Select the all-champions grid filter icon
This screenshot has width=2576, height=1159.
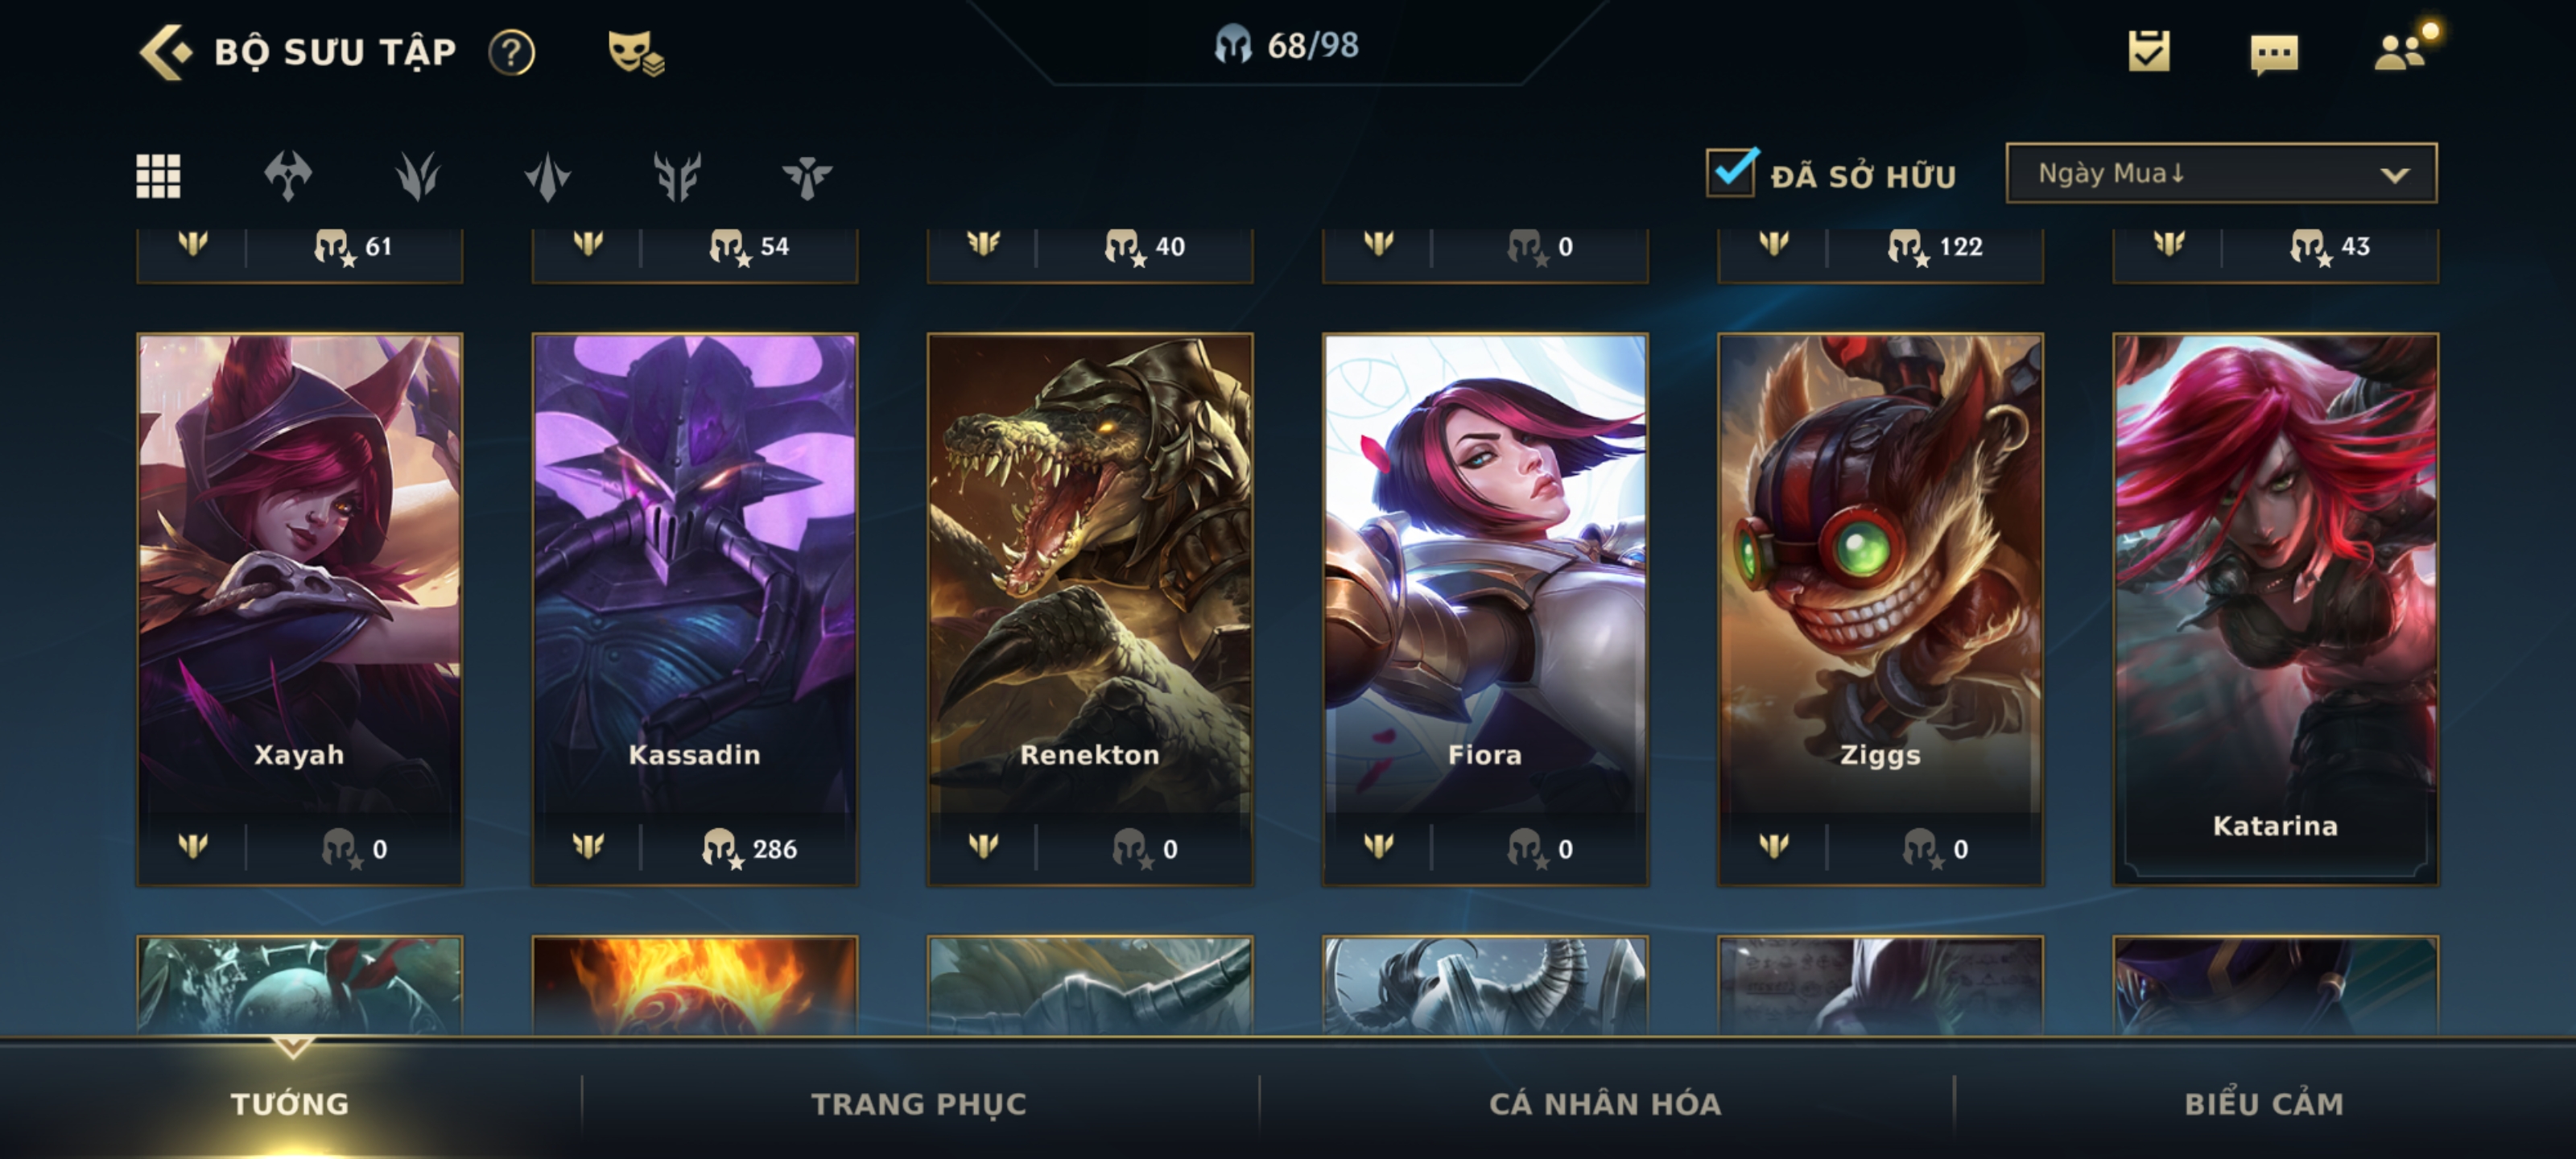point(158,176)
